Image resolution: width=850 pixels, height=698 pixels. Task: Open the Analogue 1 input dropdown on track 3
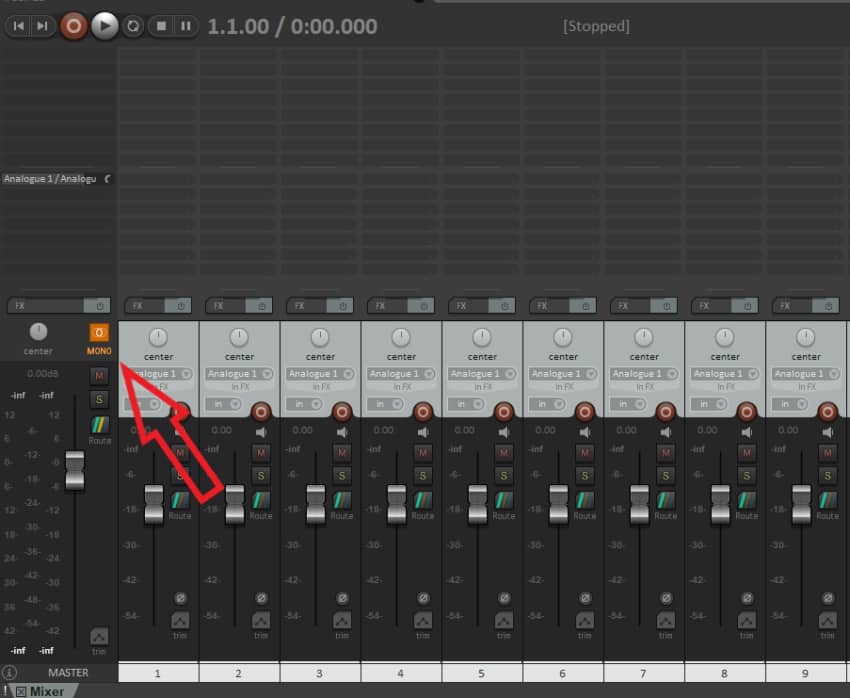[320, 374]
